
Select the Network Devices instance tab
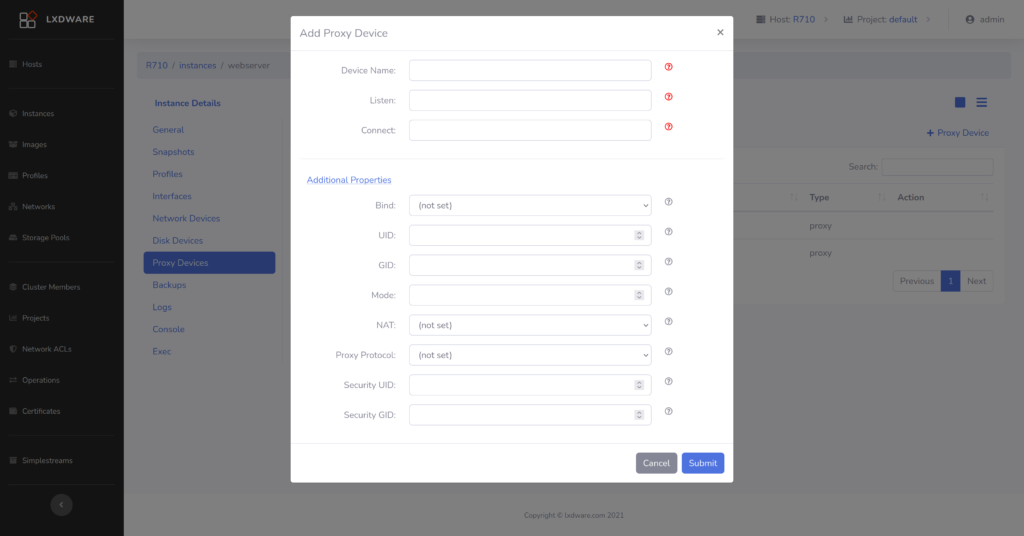[186, 219]
